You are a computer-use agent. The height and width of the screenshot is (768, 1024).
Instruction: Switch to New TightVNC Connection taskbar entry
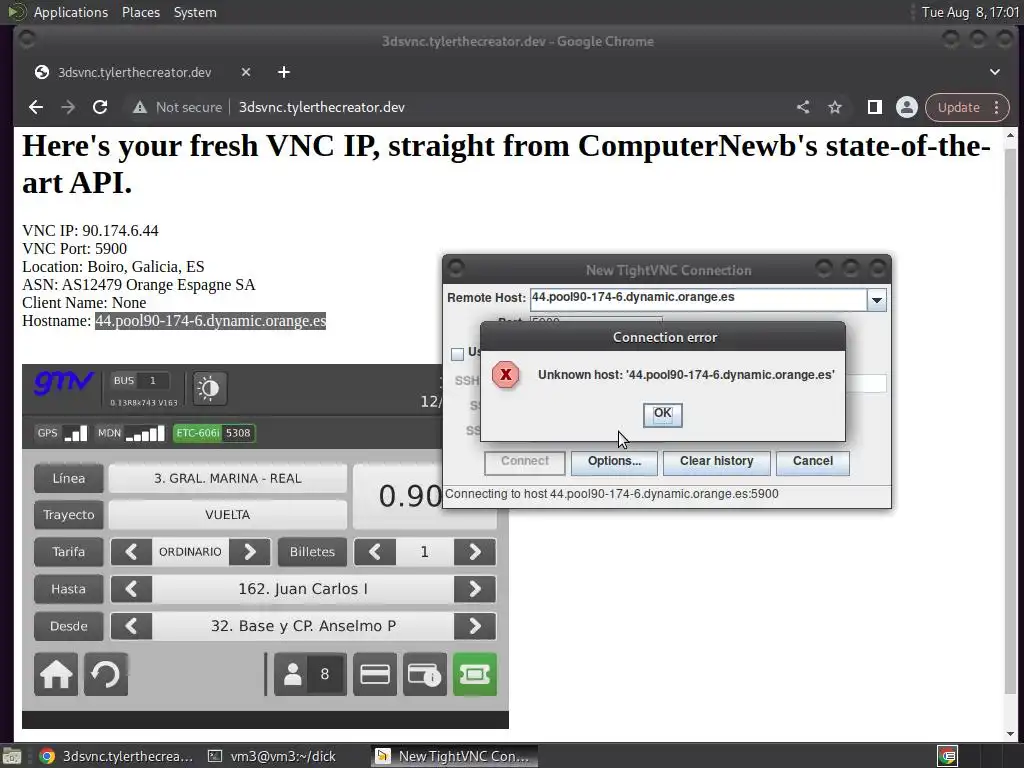pyautogui.click(x=455, y=756)
